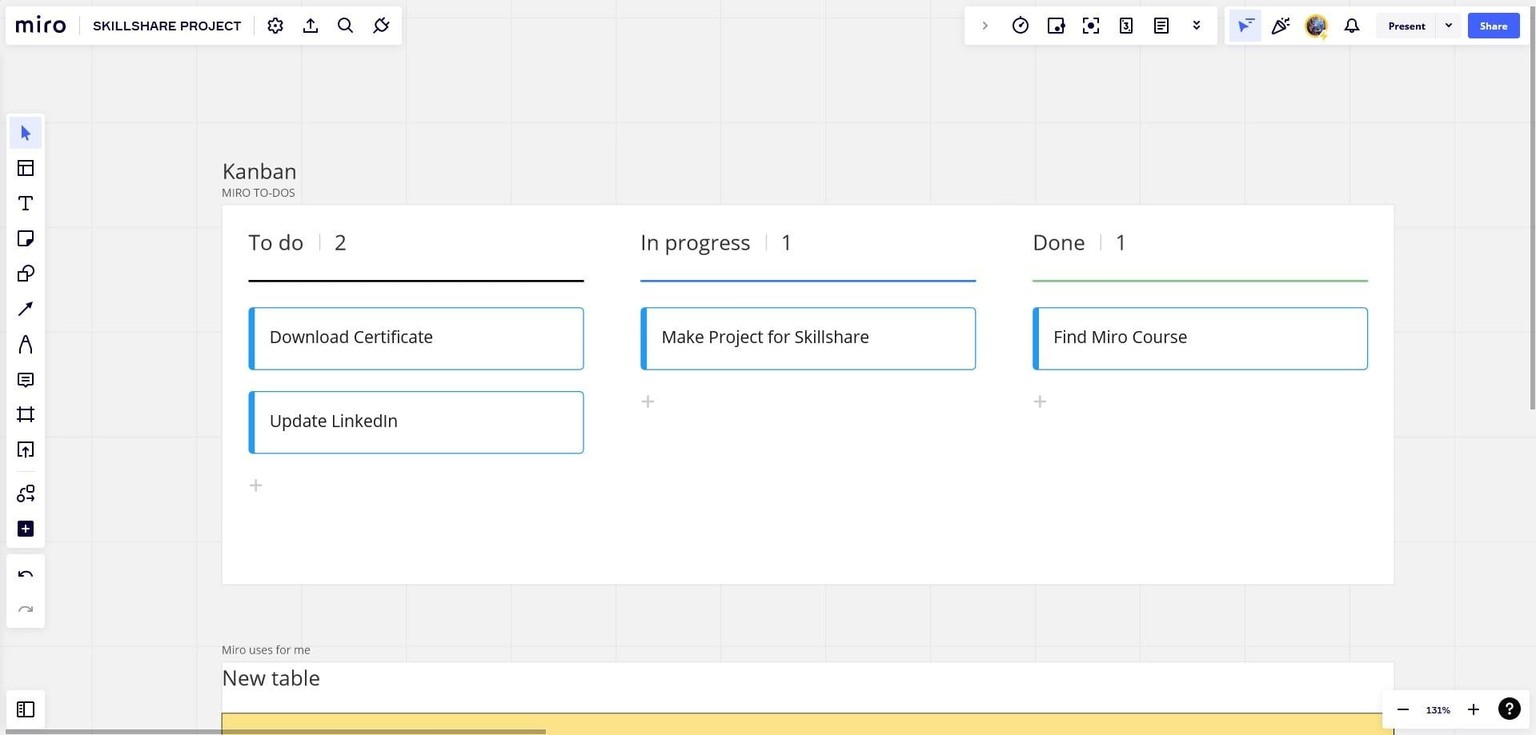Add a card to To do column
1536x735 pixels.
(256, 485)
